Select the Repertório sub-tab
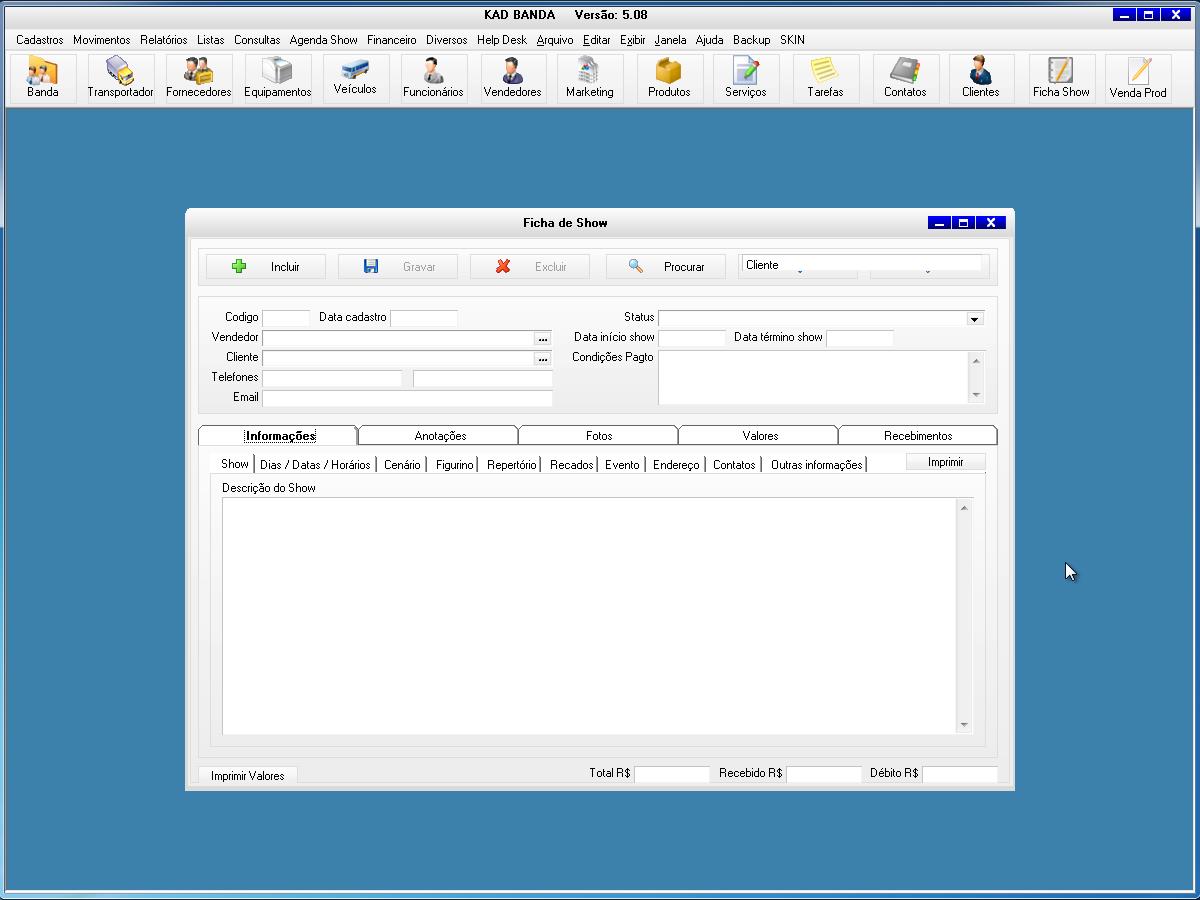 tap(511, 465)
